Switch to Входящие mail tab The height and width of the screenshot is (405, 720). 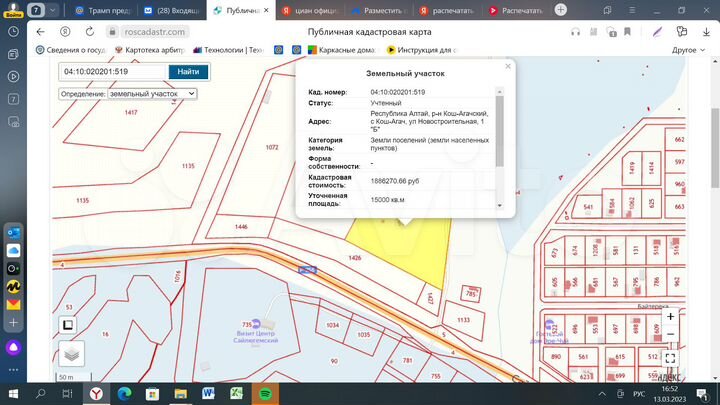click(172, 10)
